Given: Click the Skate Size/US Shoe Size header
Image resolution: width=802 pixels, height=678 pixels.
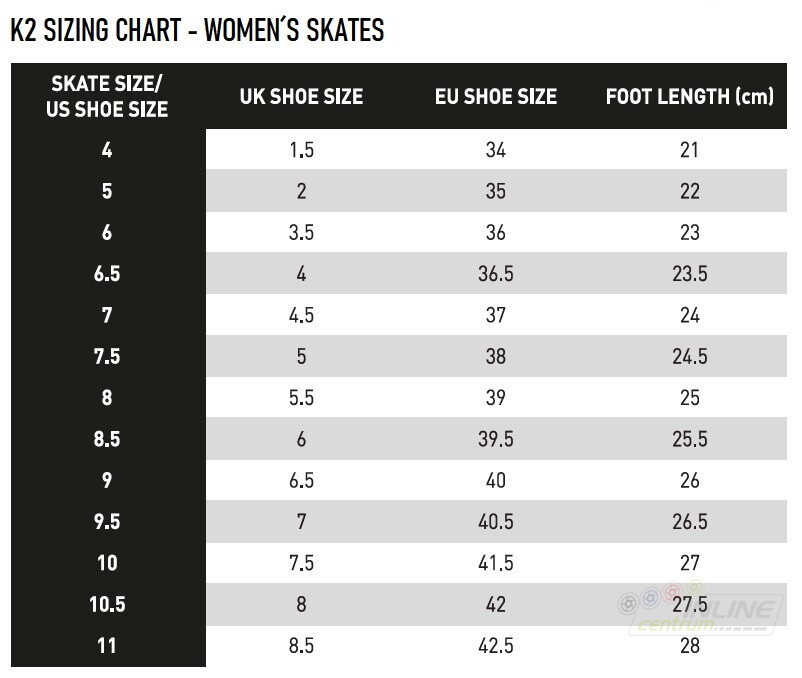Looking at the screenshot, I should pos(107,96).
